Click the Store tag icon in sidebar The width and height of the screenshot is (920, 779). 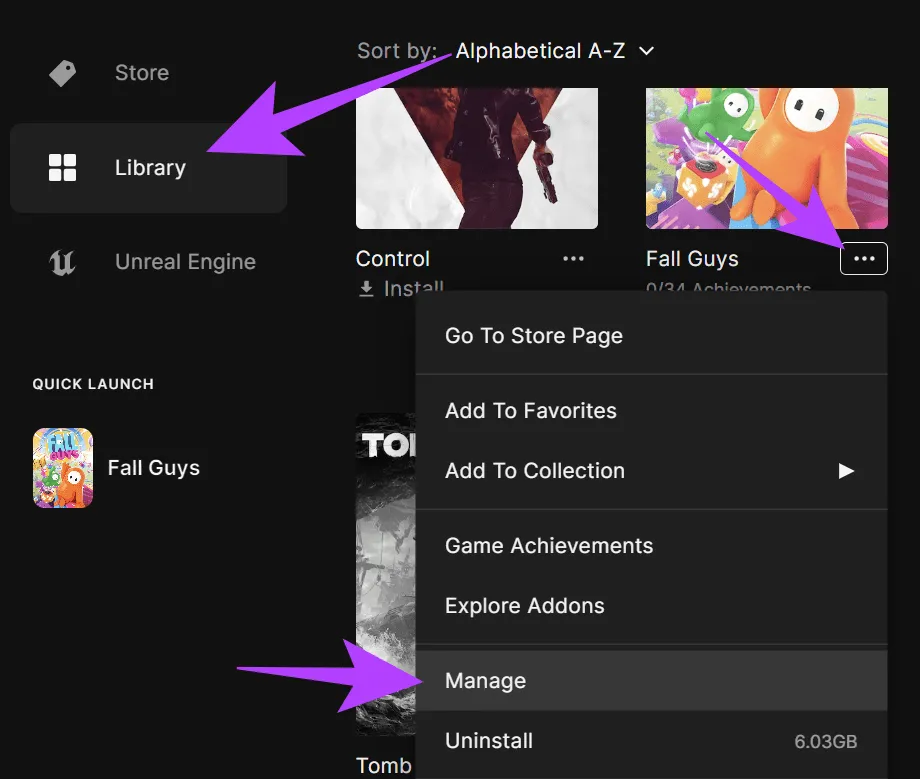[x=63, y=73]
